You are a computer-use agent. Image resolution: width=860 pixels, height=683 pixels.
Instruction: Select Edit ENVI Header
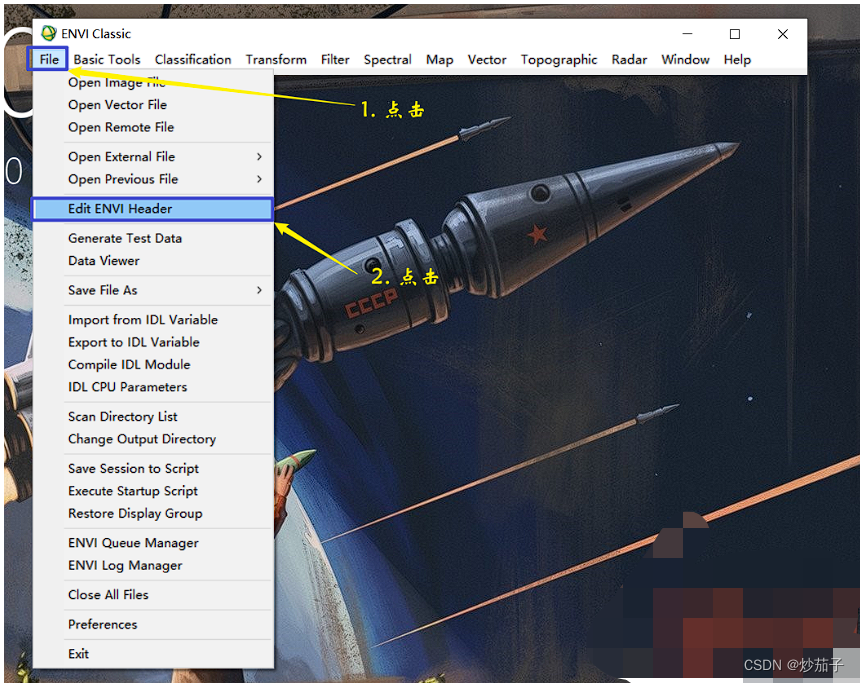(x=152, y=209)
